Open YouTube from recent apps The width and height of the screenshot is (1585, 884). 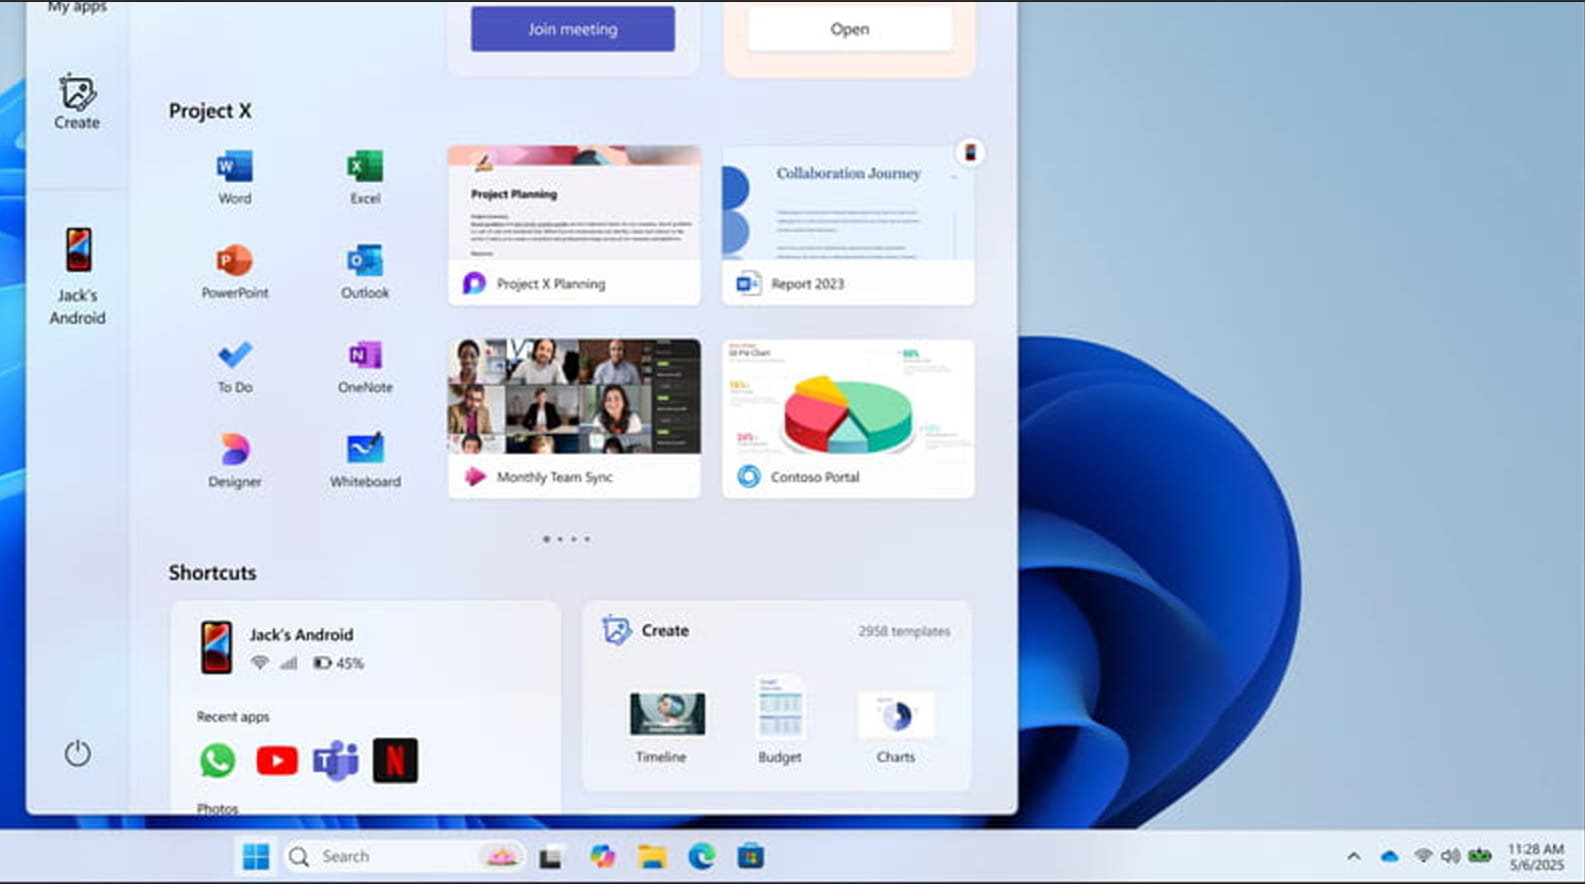277,761
